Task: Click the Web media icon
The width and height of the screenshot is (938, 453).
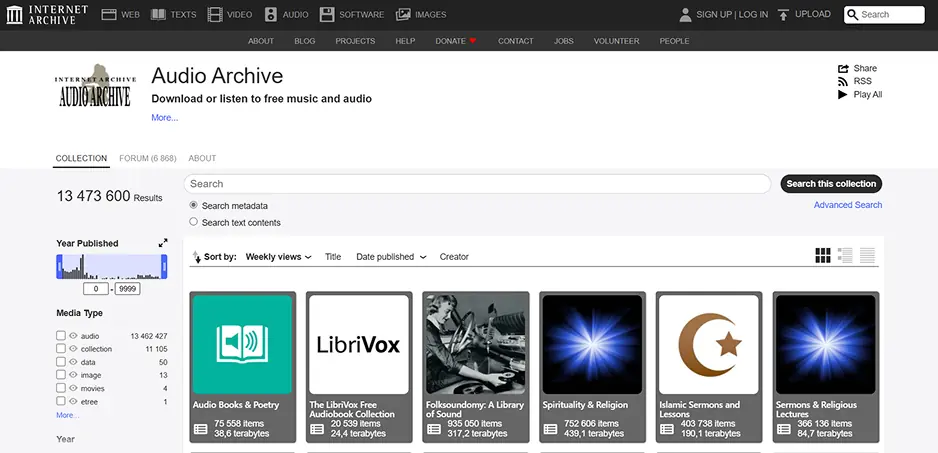Action: 108,14
